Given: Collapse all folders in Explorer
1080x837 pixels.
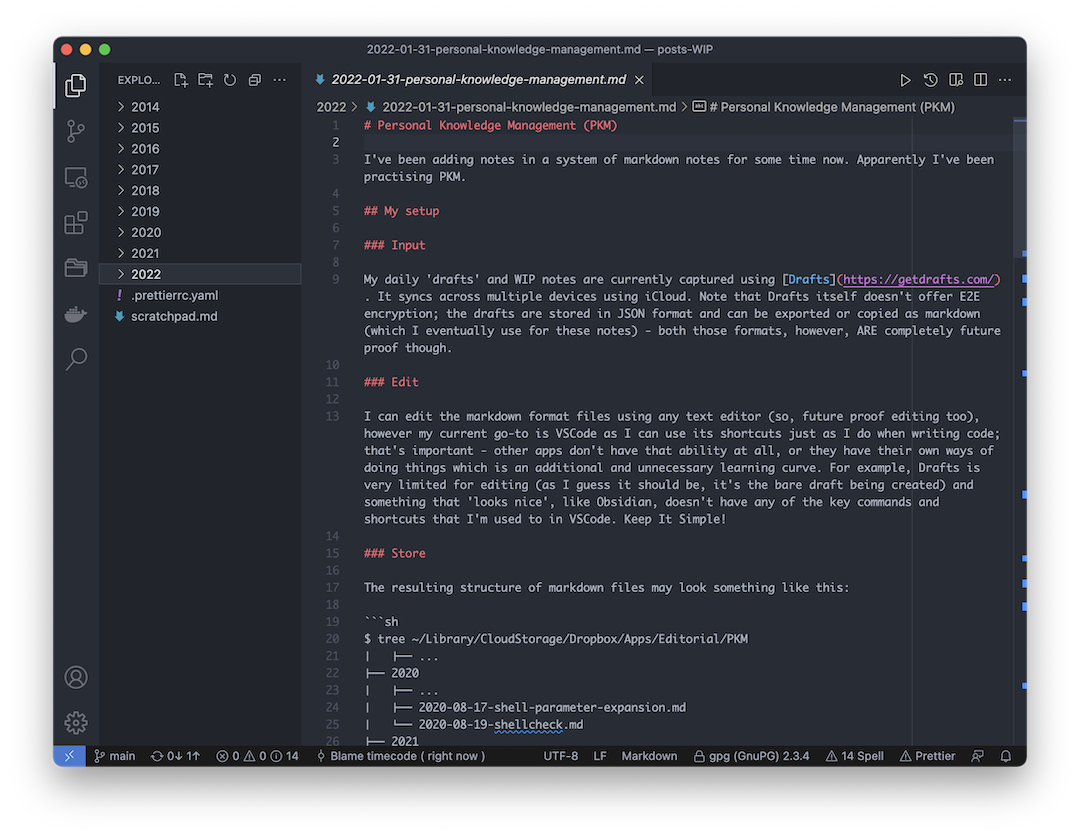Looking at the screenshot, I should pos(254,80).
